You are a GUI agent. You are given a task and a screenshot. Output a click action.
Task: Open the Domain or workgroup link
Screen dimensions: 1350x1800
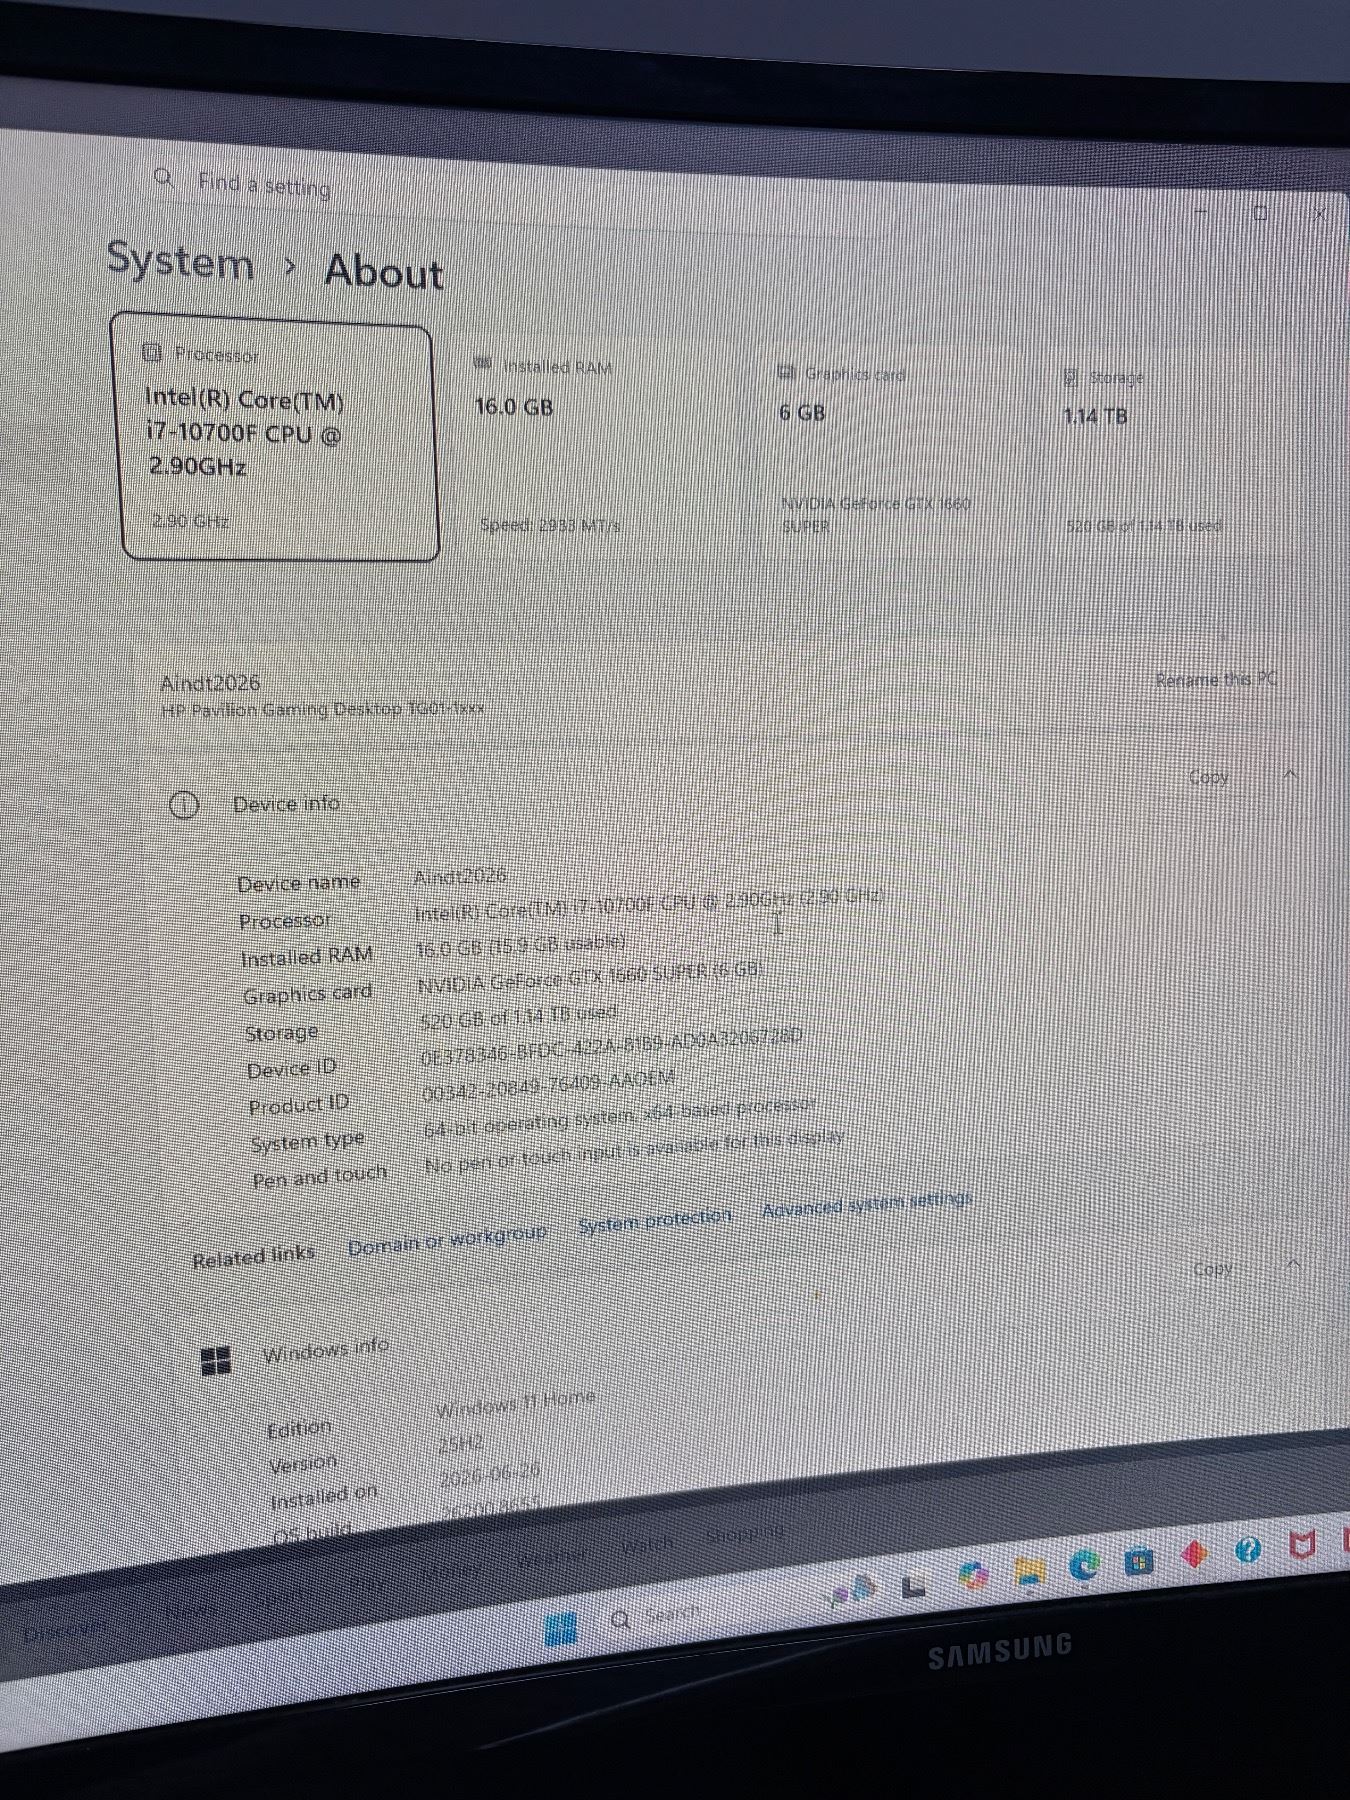click(447, 1240)
